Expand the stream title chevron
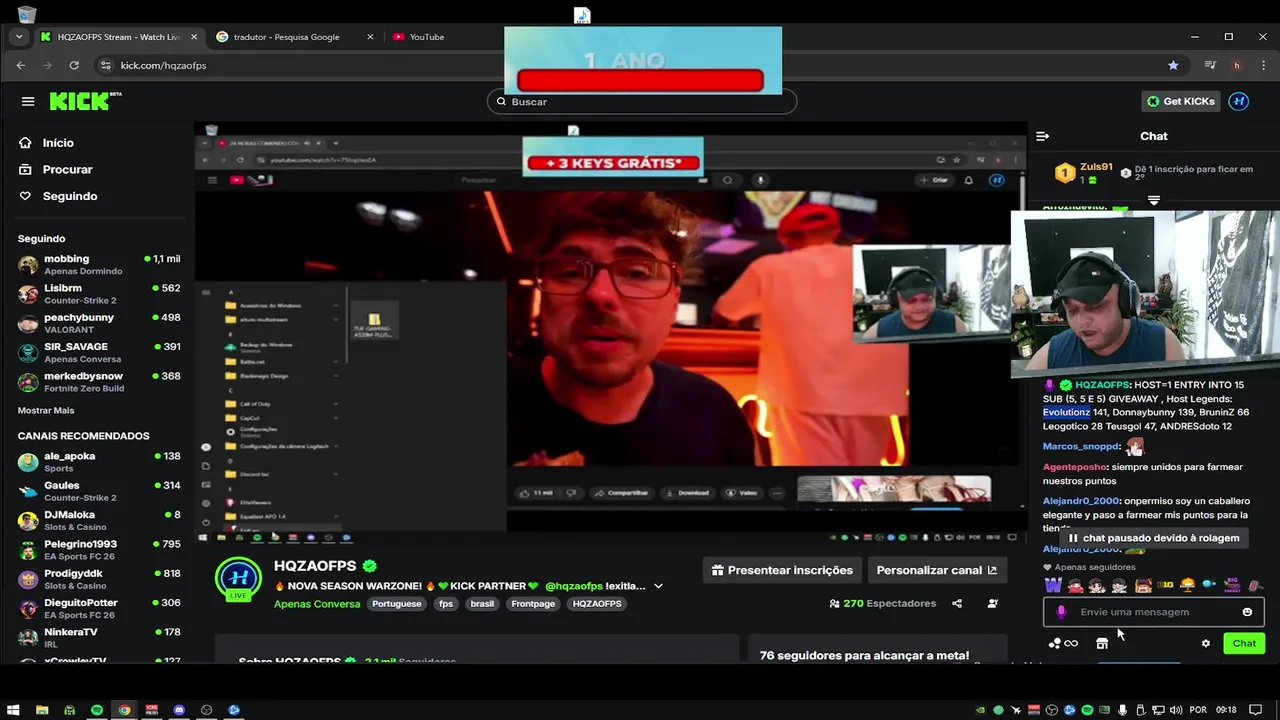 point(658,586)
